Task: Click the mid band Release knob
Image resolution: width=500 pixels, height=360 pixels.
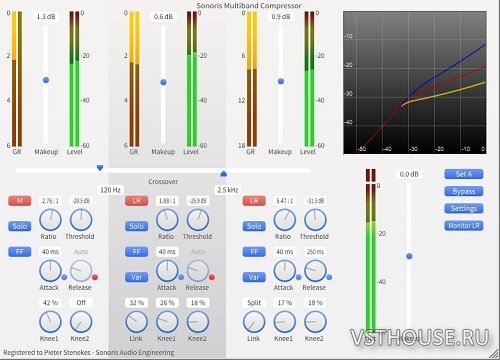Action: [198, 271]
